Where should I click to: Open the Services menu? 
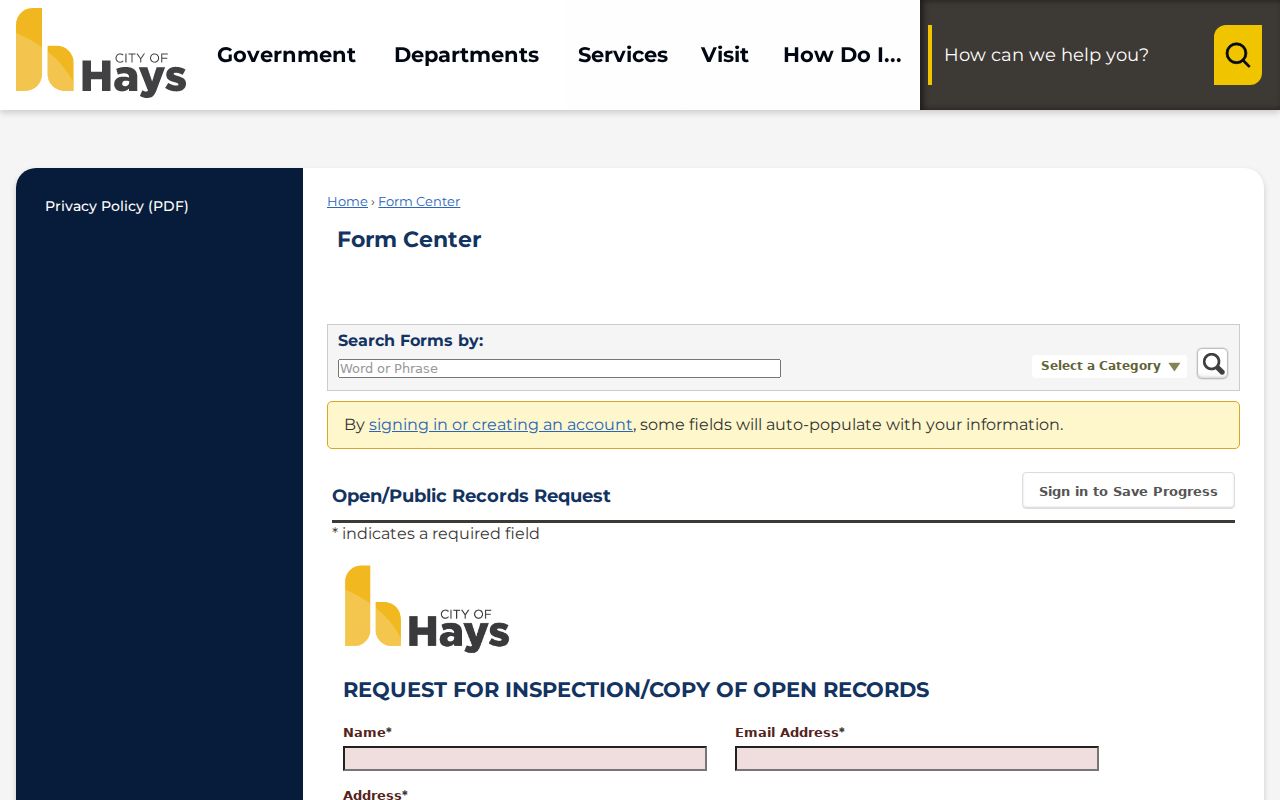pyautogui.click(x=622, y=55)
